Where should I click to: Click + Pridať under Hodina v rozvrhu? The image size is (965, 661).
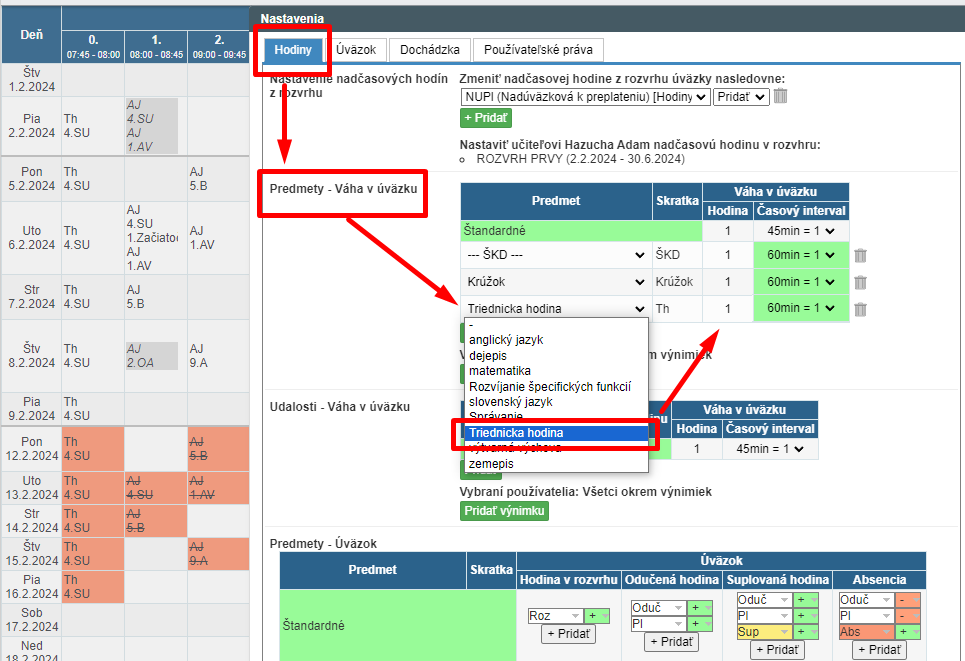(568, 634)
